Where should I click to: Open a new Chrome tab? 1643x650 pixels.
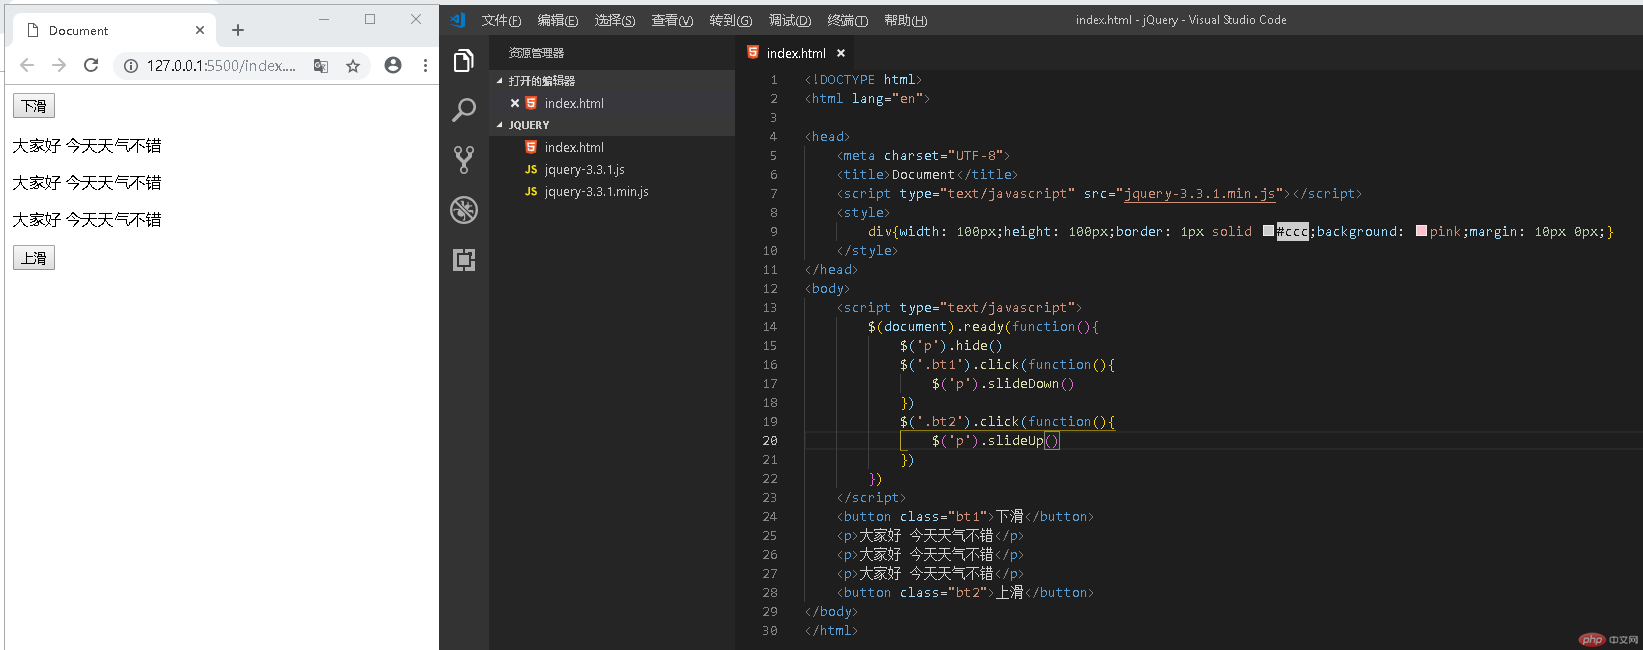click(238, 30)
